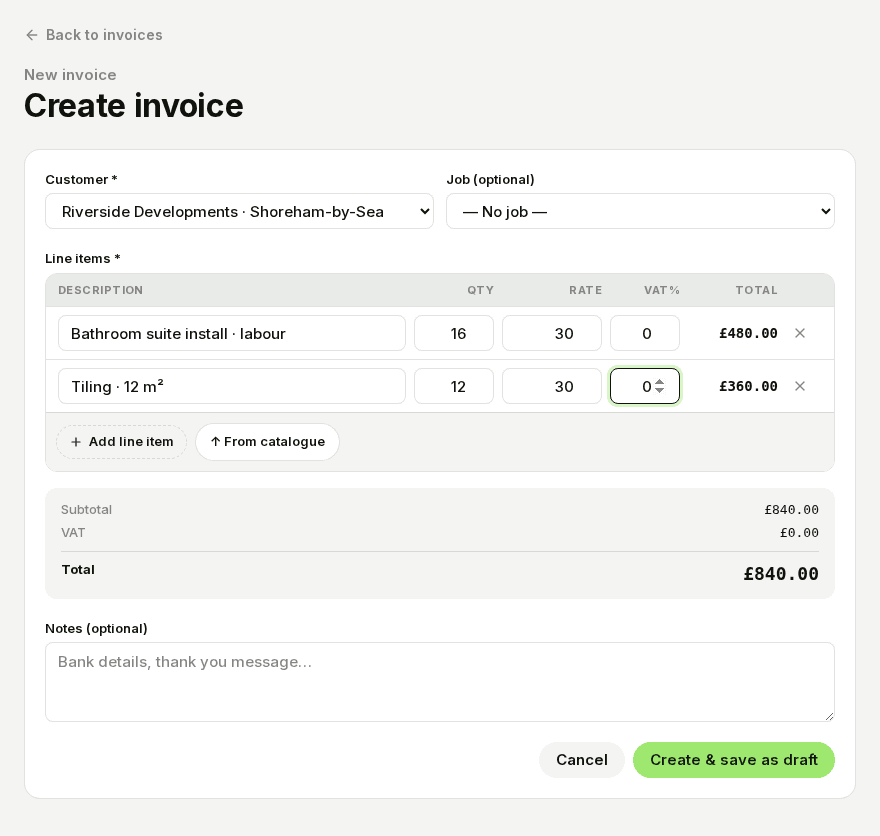Open the Job dropdown
880x836 pixels.
640,212
